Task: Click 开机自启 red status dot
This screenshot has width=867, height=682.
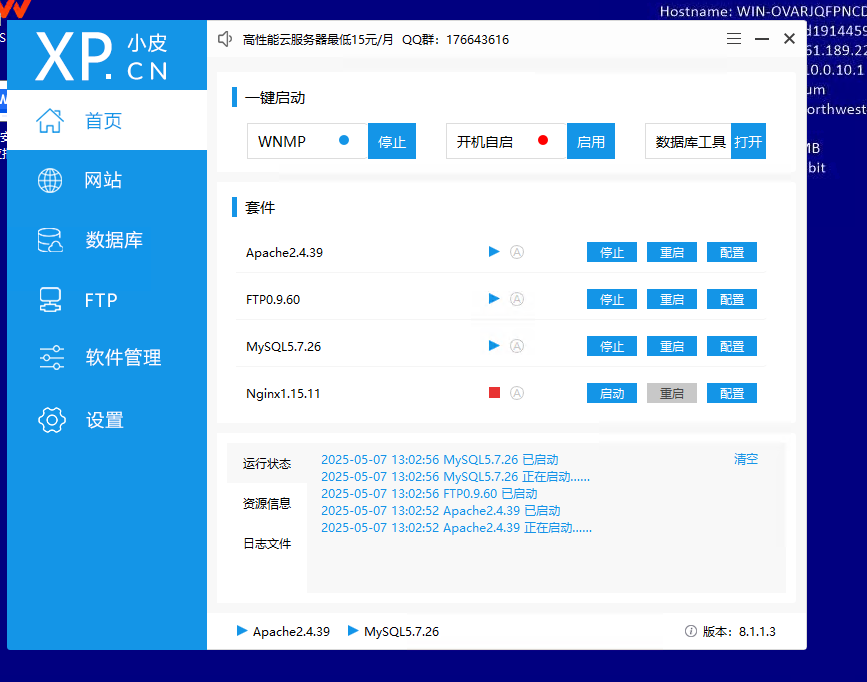Action: point(543,140)
